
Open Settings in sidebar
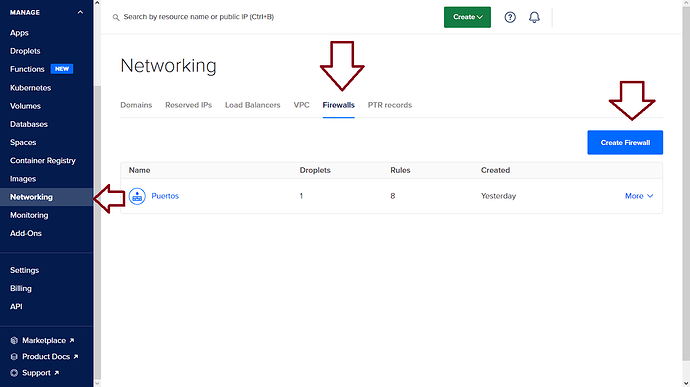[24, 270]
